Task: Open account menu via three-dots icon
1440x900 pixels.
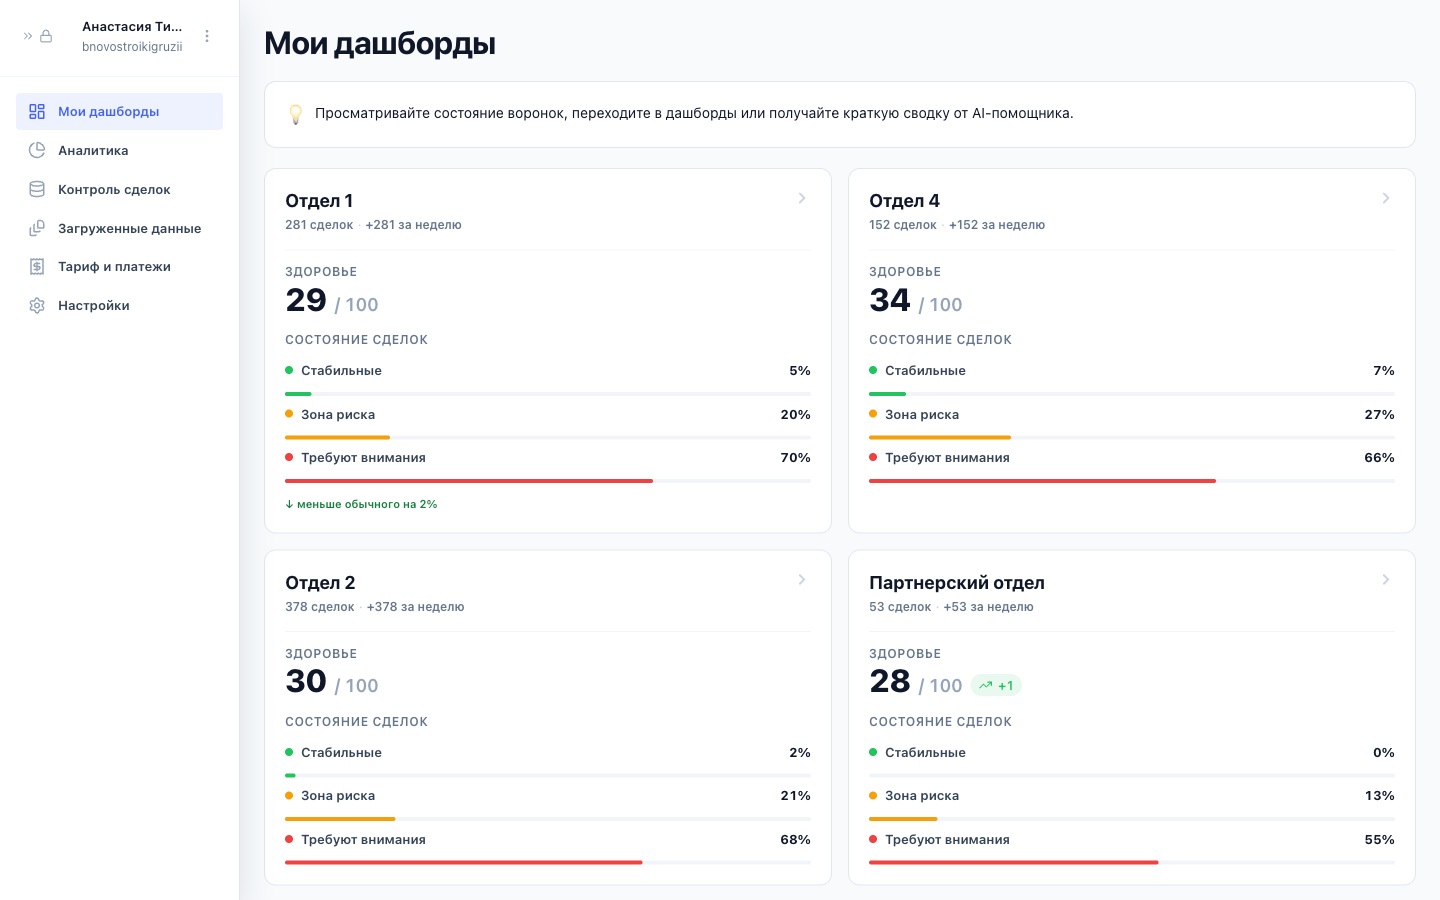Action: tap(207, 36)
